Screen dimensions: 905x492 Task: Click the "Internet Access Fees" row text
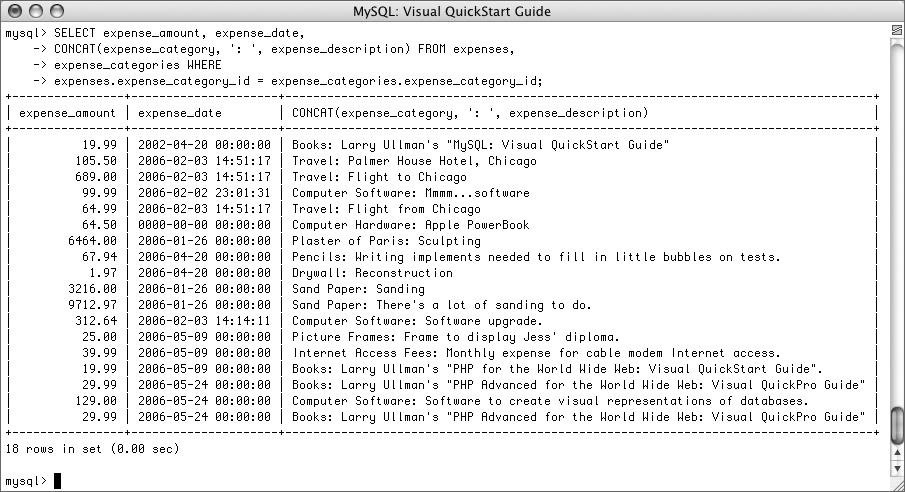pyautogui.click(x=536, y=353)
